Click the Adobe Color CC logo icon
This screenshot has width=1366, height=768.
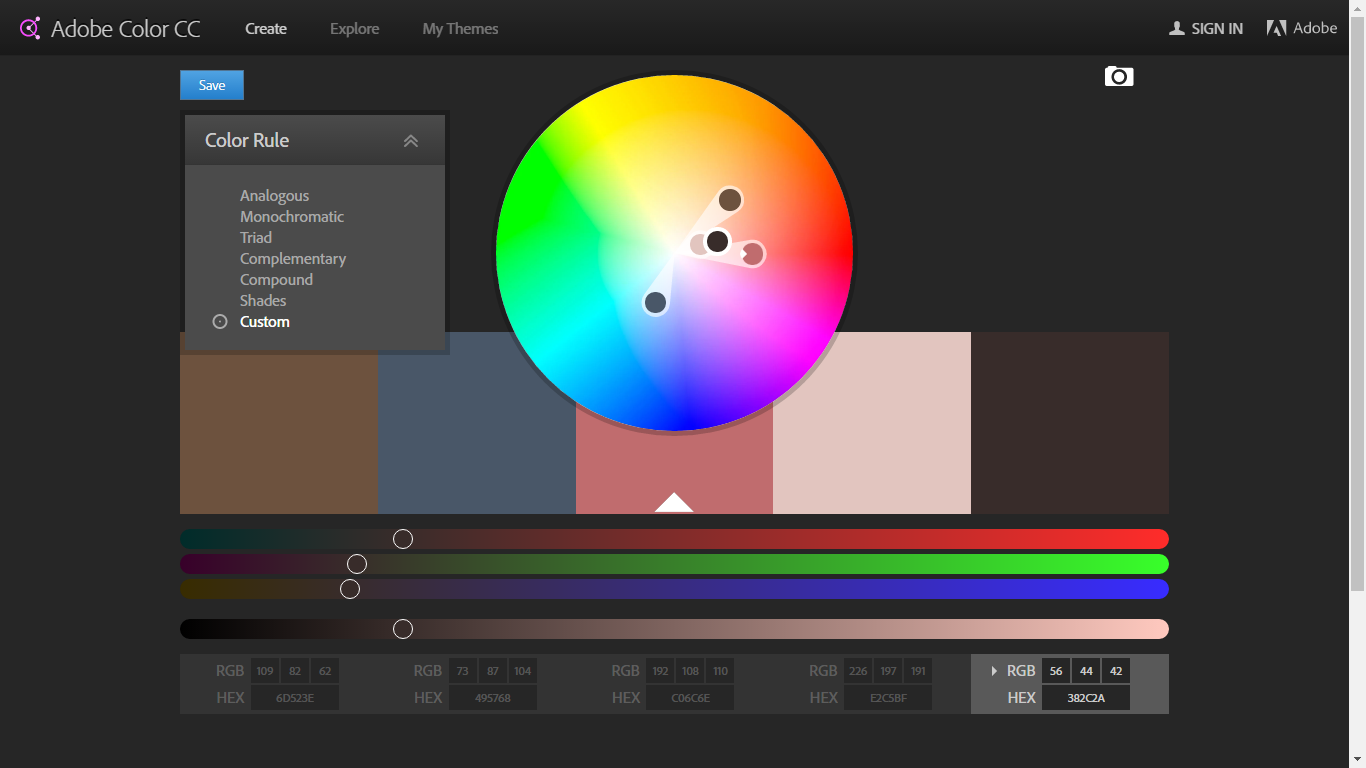(x=30, y=28)
